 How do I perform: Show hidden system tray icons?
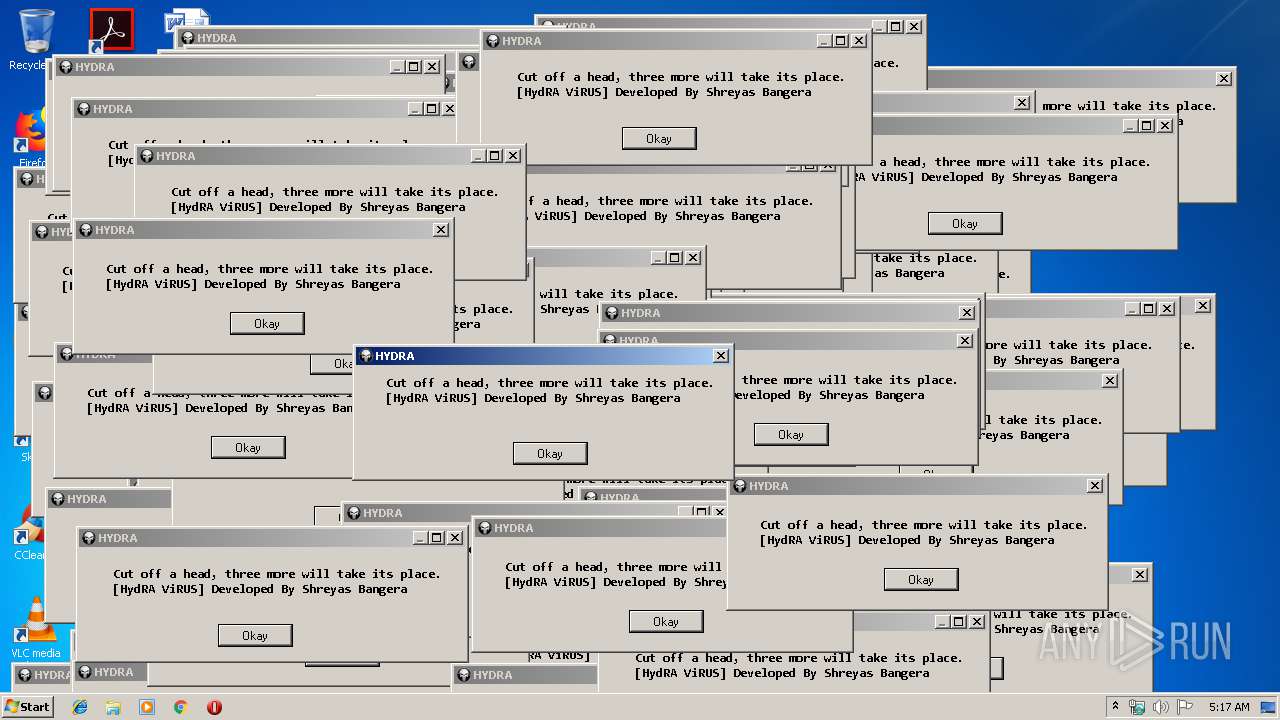coord(1115,707)
